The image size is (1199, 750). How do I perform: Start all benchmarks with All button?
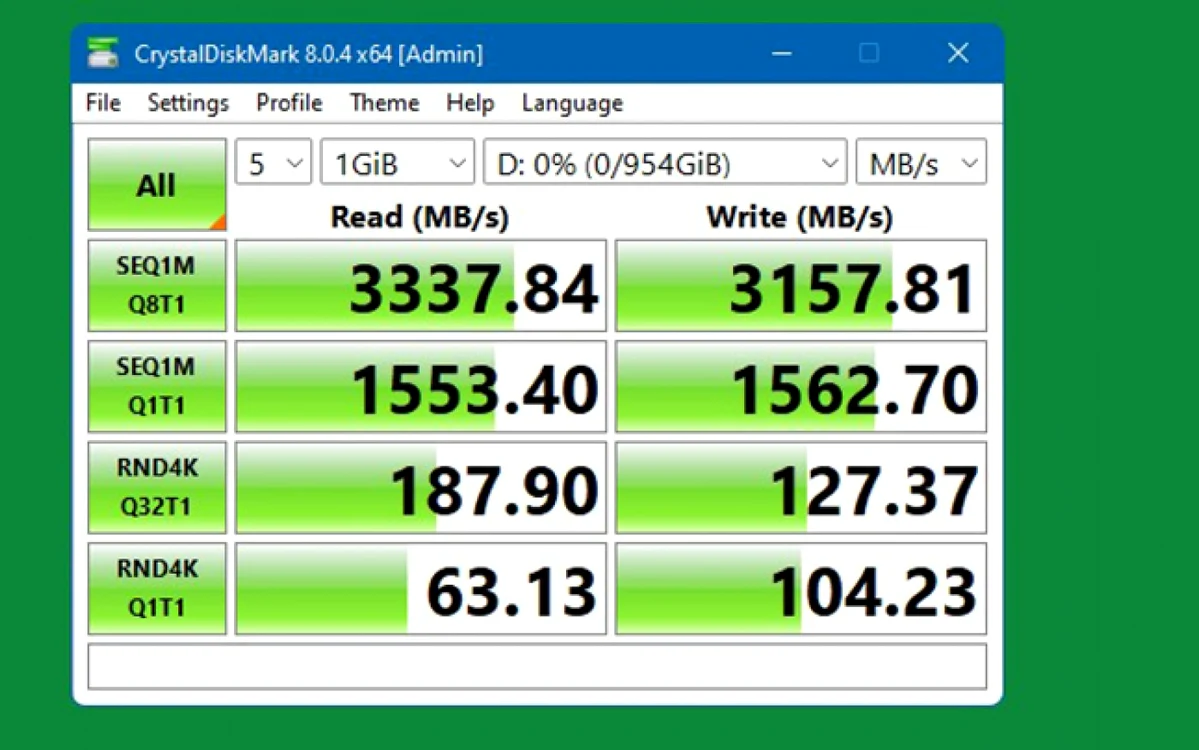(157, 184)
